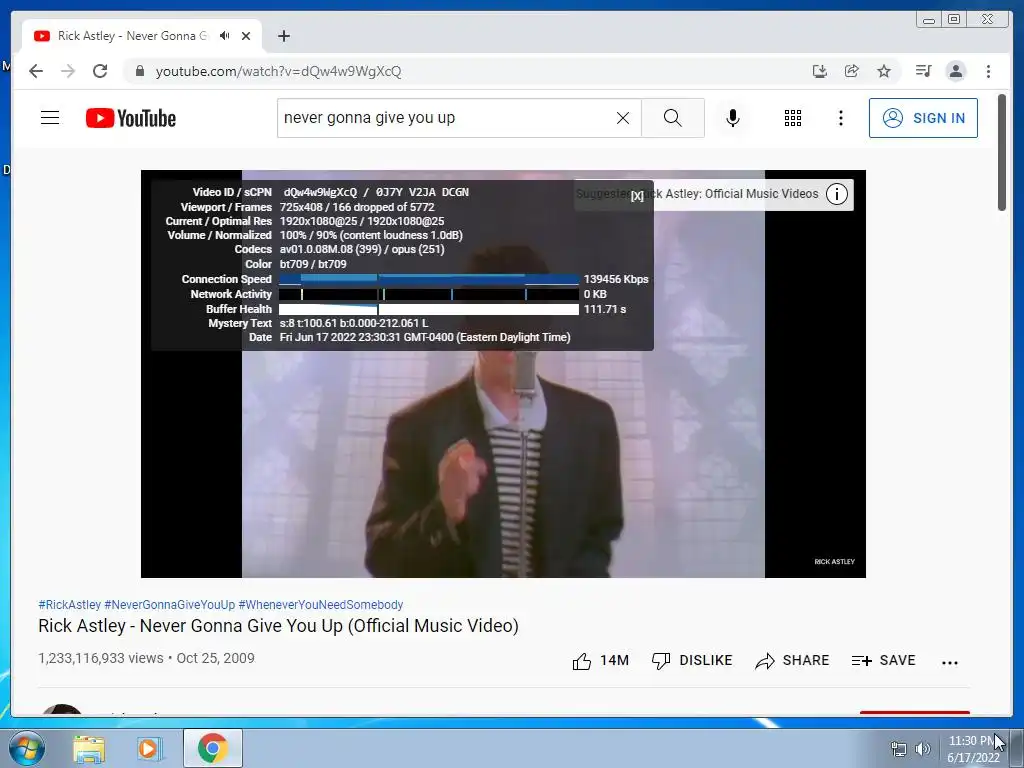This screenshot has width=1024, height=768.
Task: Click the page vertical scrollbar
Action: (1002, 153)
